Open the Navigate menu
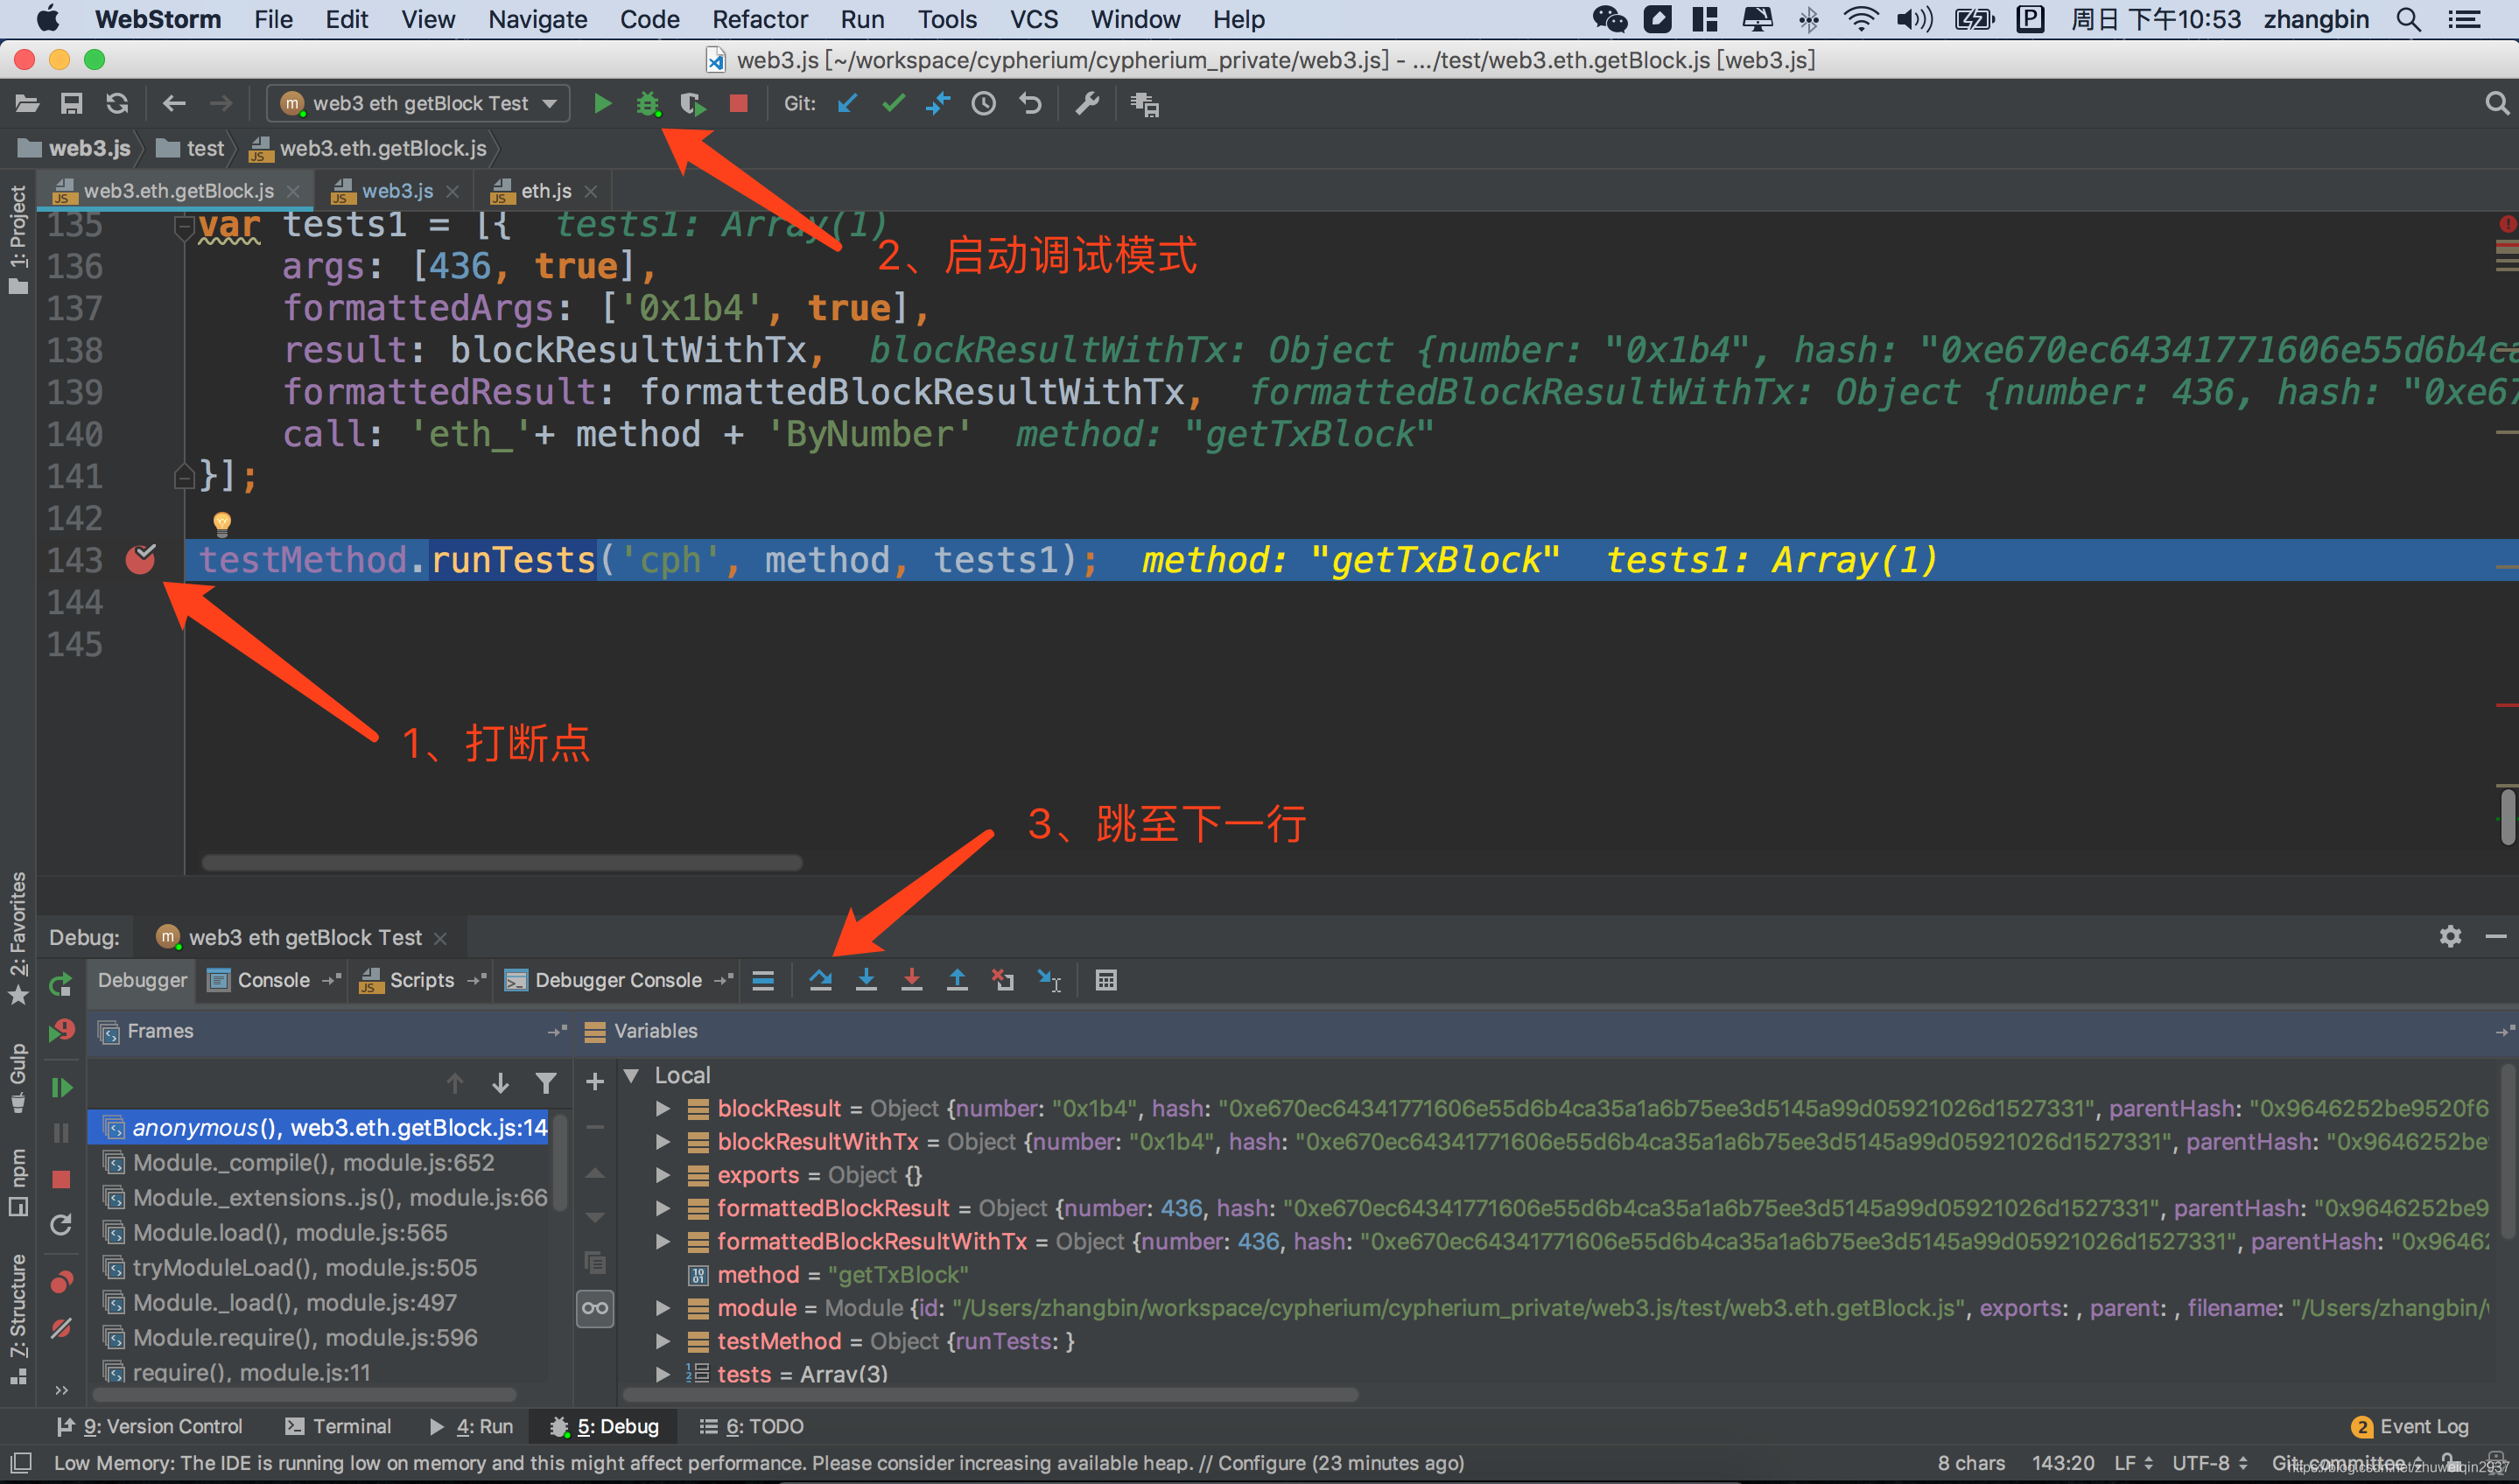 point(537,19)
